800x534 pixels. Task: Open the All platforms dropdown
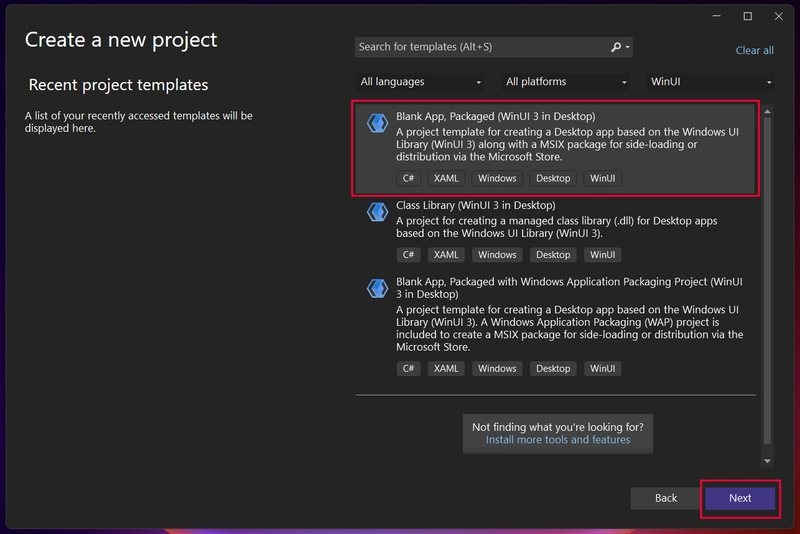(565, 82)
